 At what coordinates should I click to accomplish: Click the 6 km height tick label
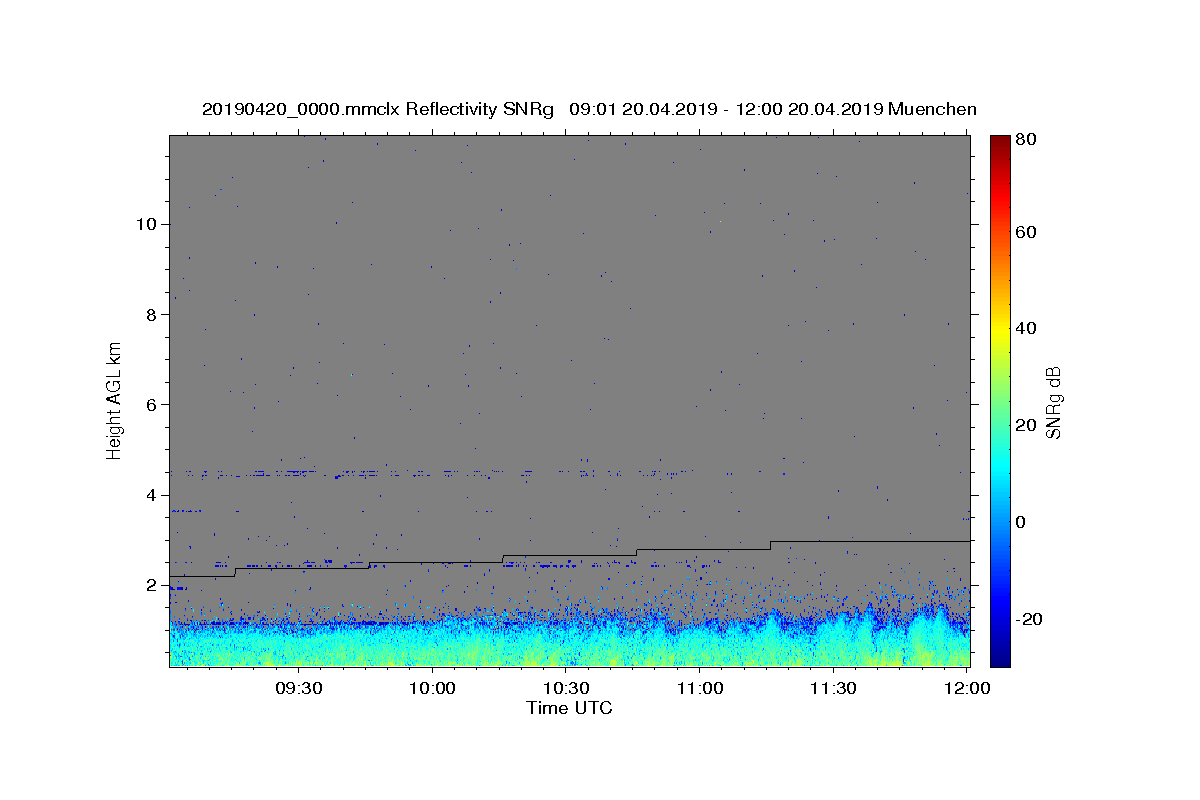pyautogui.click(x=149, y=404)
